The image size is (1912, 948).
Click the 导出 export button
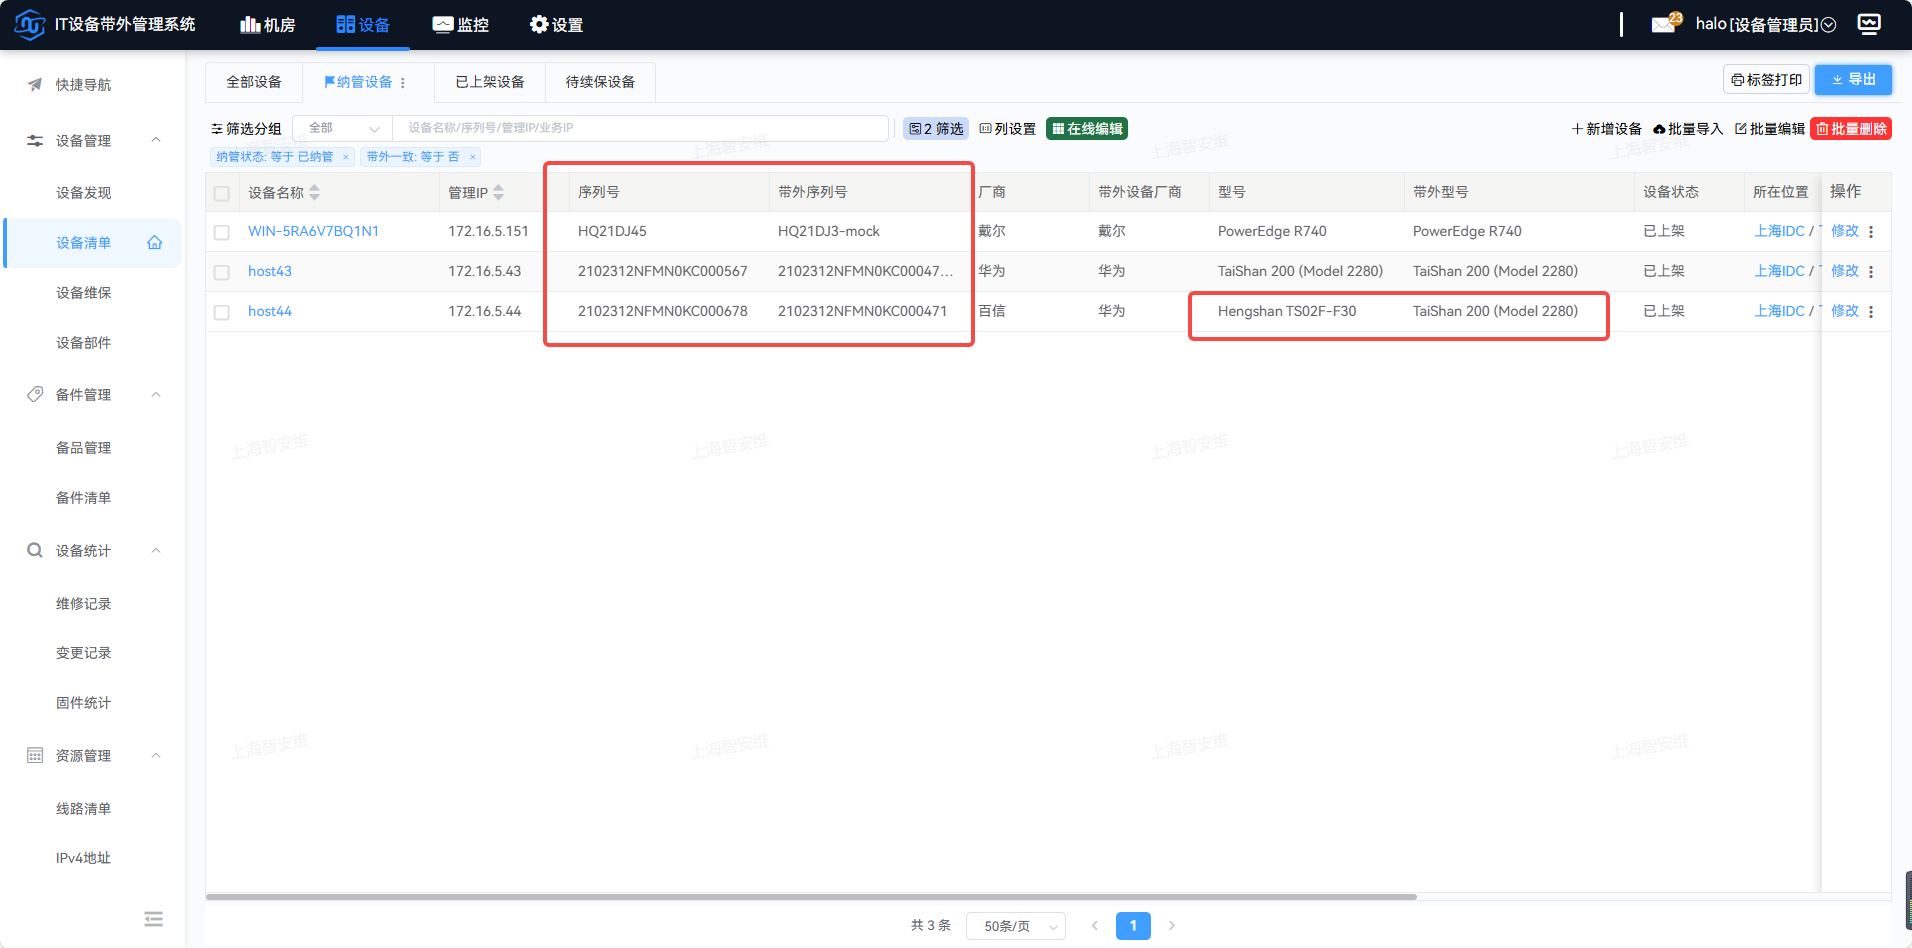[1853, 80]
